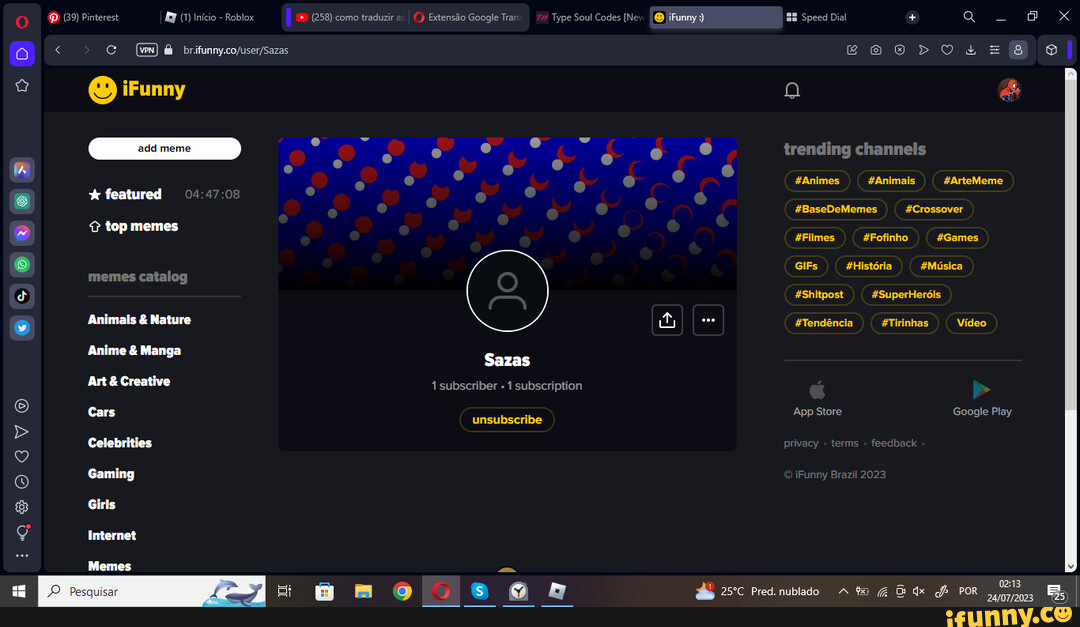Toggle the VPN badge in address bar
The height and width of the screenshot is (627, 1080).
[x=147, y=50]
